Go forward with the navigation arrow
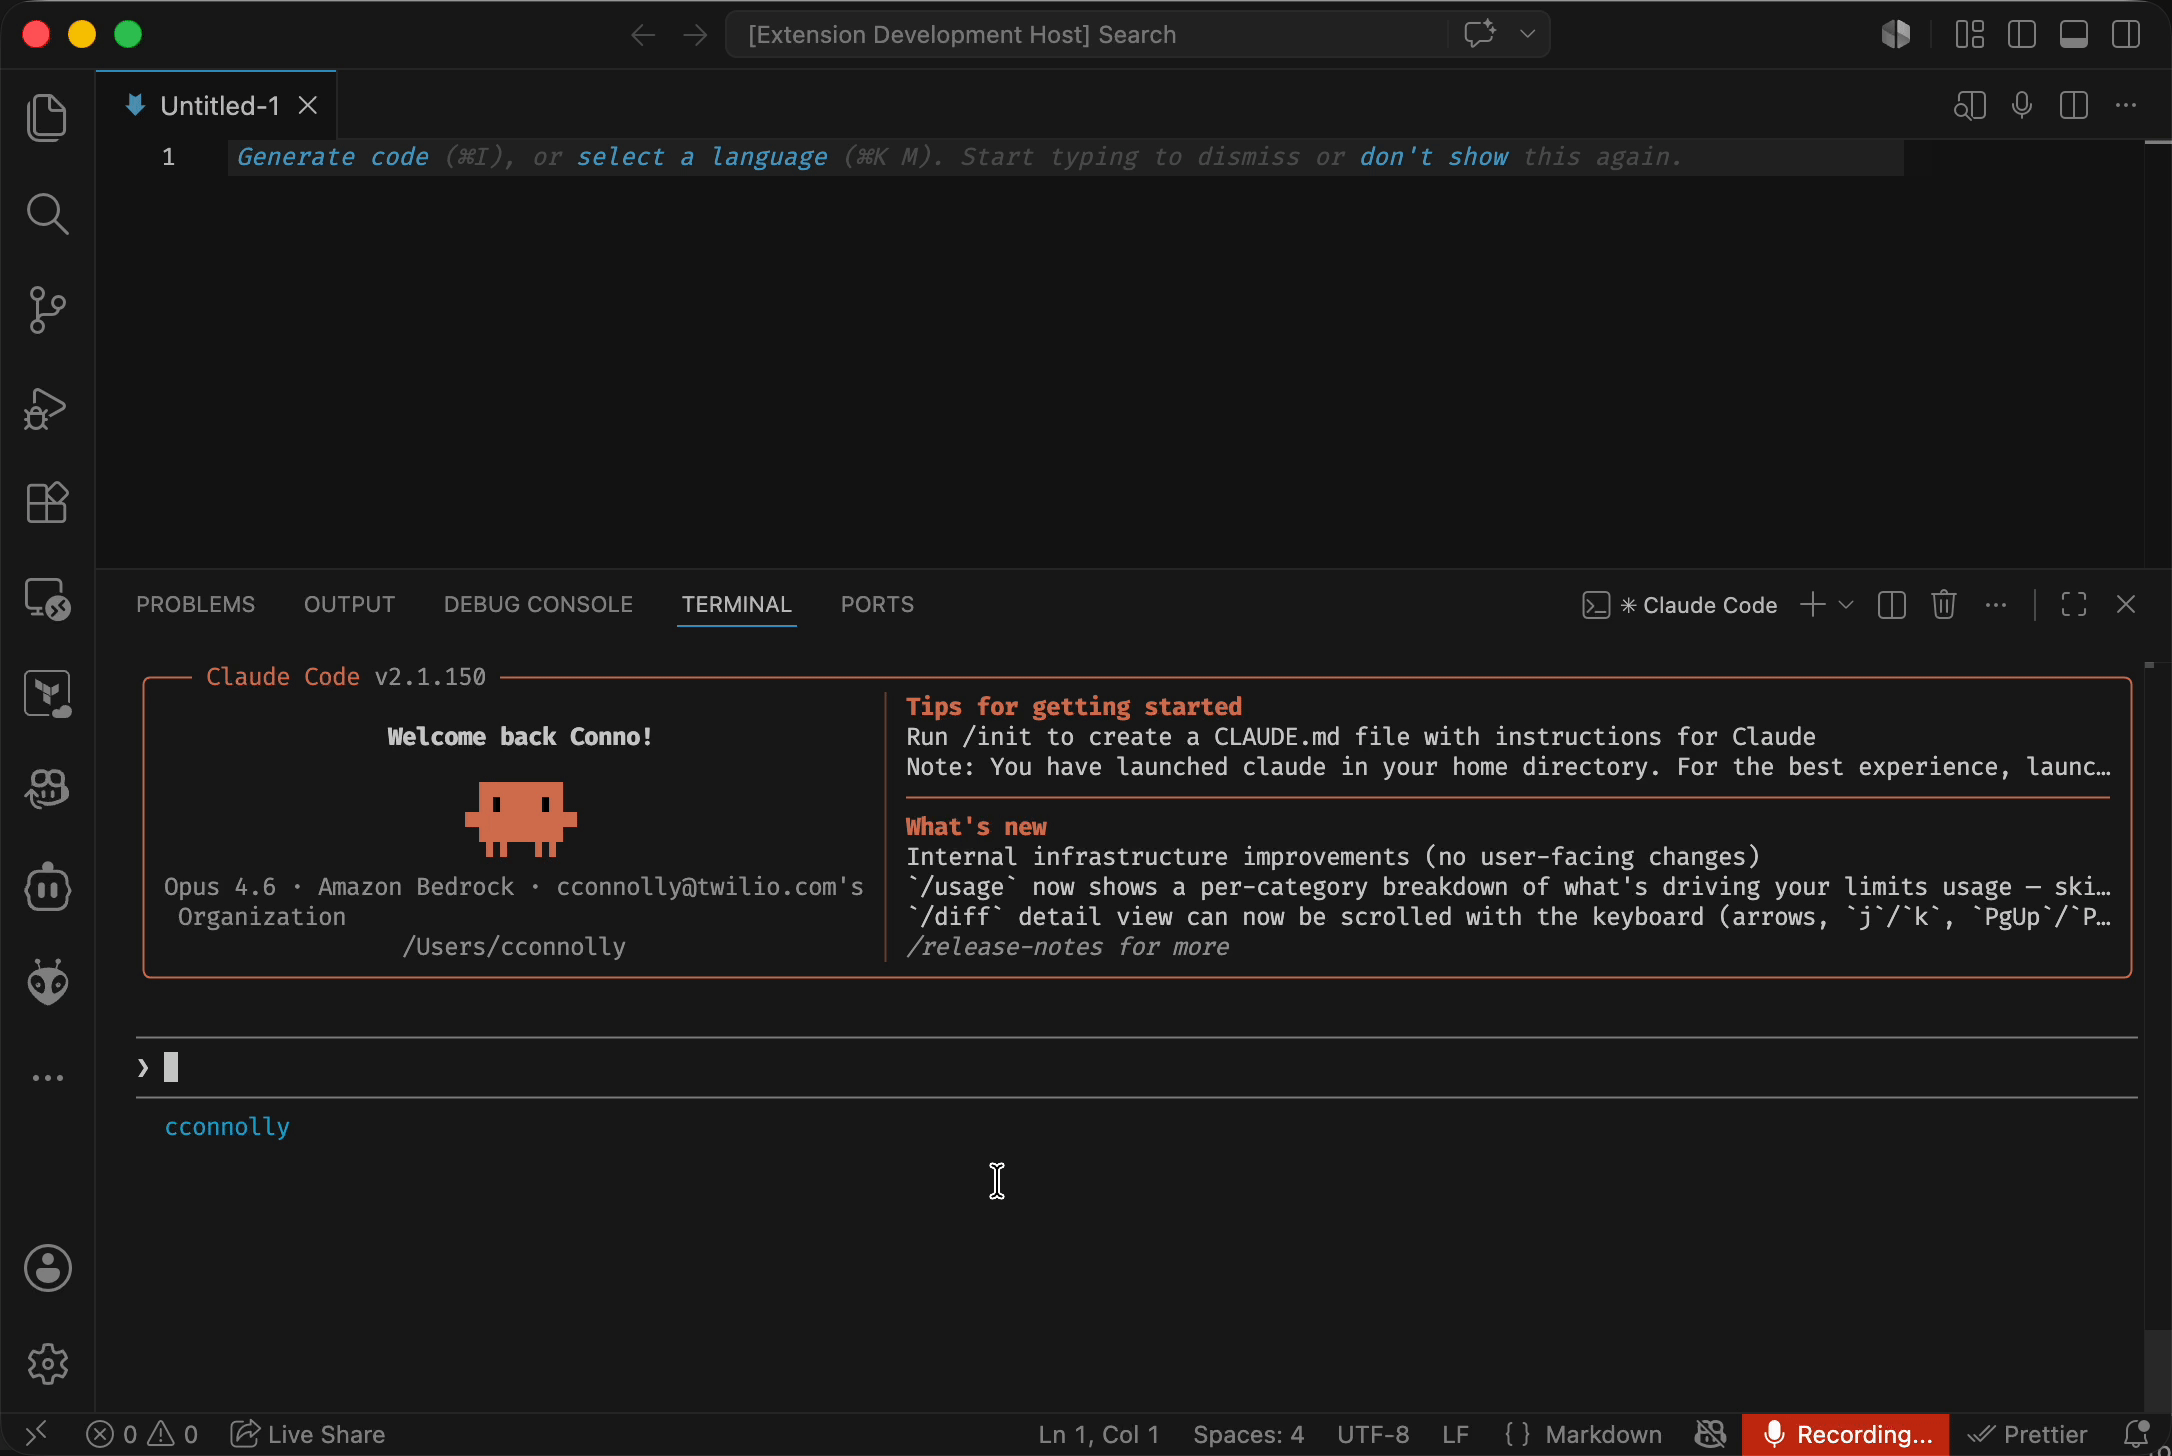2172x1456 pixels. click(695, 35)
